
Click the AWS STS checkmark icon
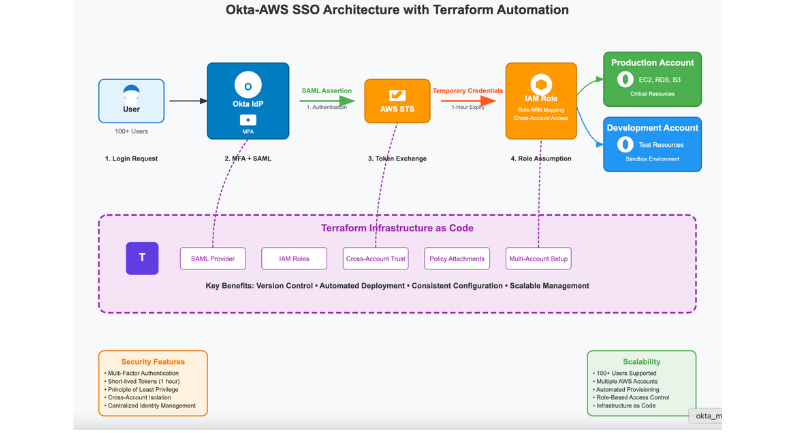(x=396, y=94)
